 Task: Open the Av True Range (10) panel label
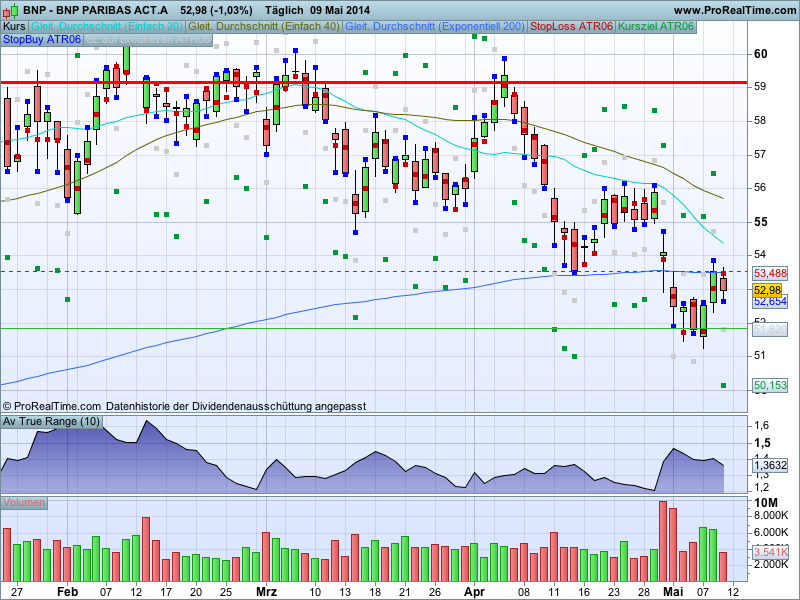[52, 421]
